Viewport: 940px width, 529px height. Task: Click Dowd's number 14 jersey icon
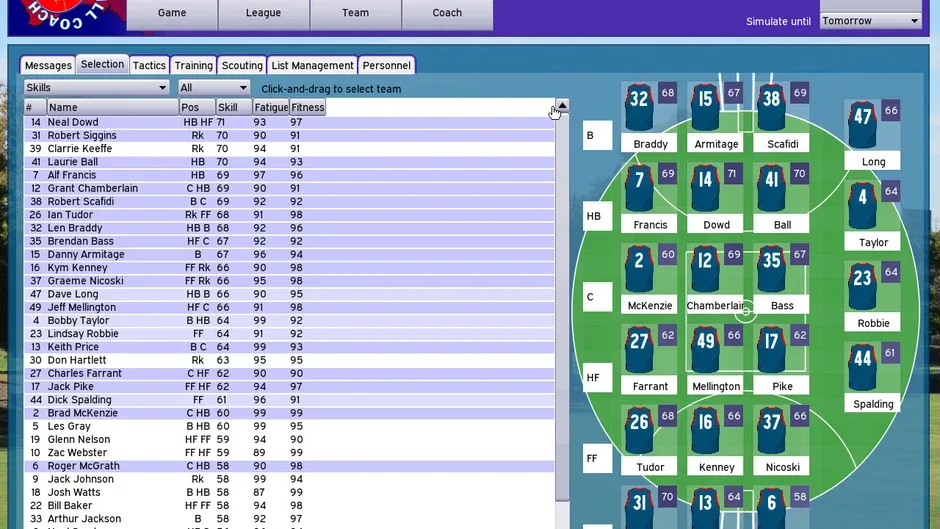coord(705,188)
